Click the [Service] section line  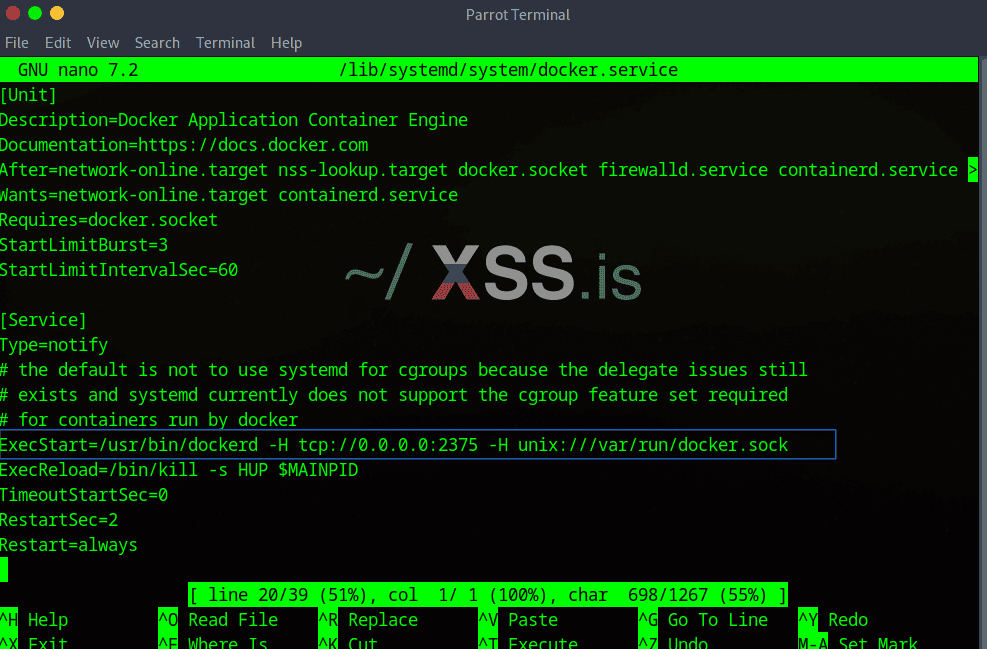click(43, 320)
